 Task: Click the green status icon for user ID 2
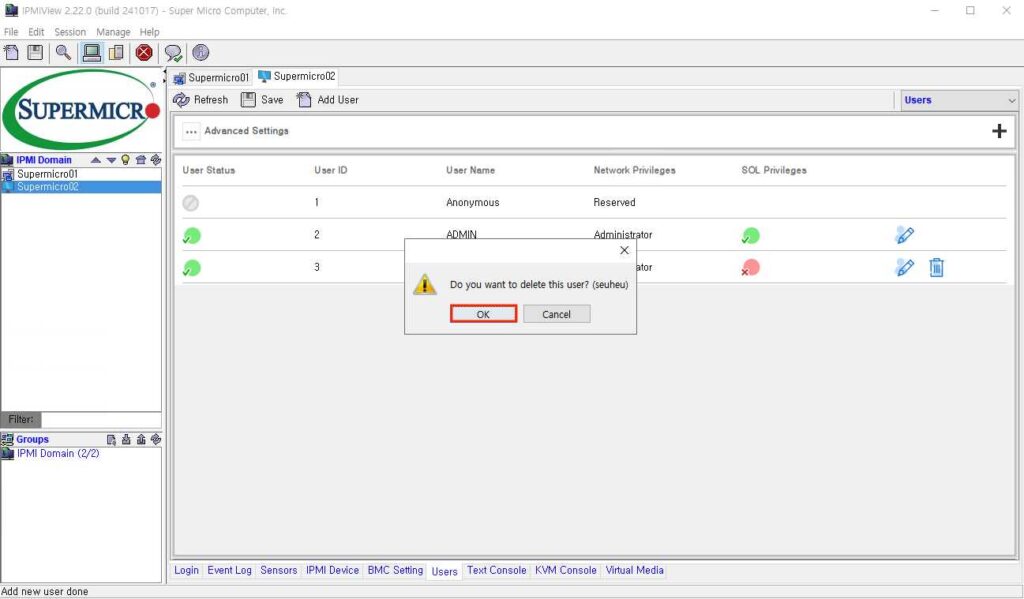[x=191, y=236]
